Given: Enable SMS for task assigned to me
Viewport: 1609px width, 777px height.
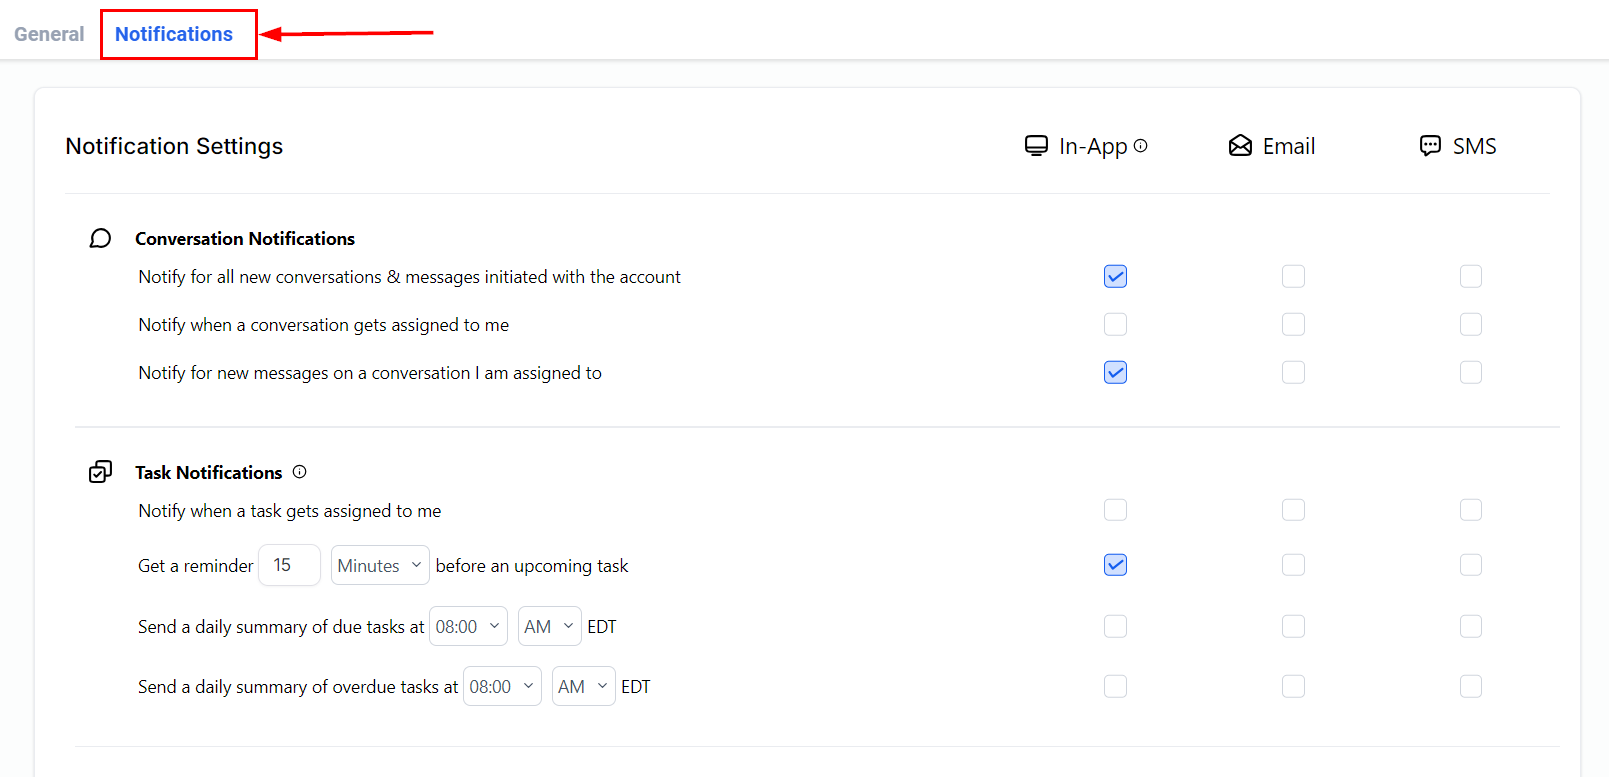Looking at the screenshot, I should pyautogui.click(x=1470, y=510).
